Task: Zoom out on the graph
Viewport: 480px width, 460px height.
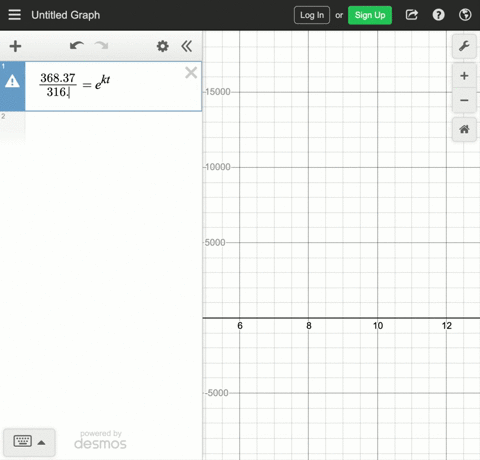Action: 464,100
